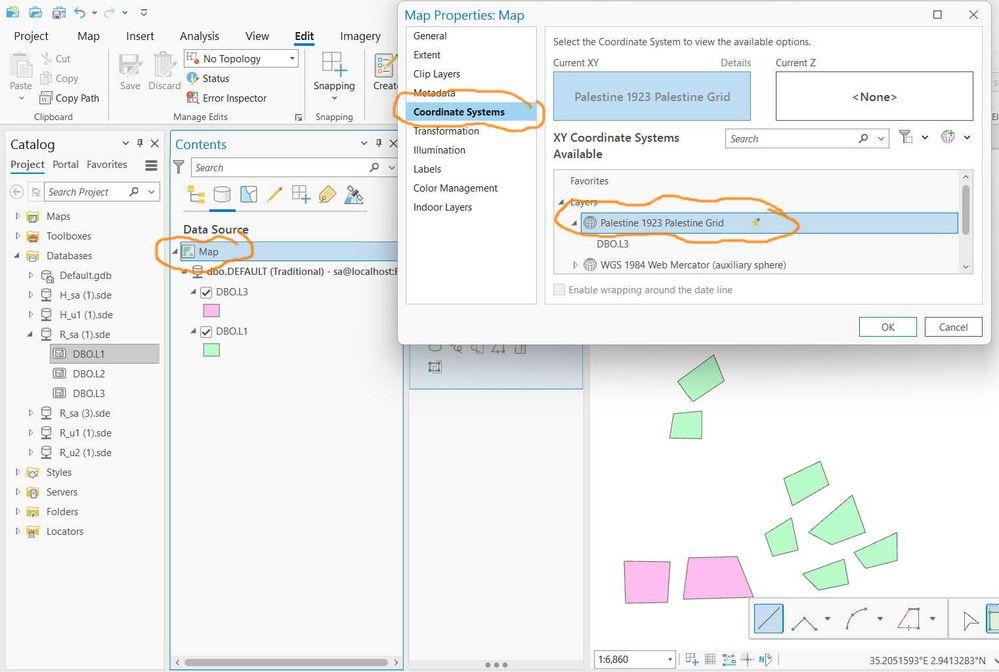
Task: Open the Details link for Current XY
Action: coord(736,62)
